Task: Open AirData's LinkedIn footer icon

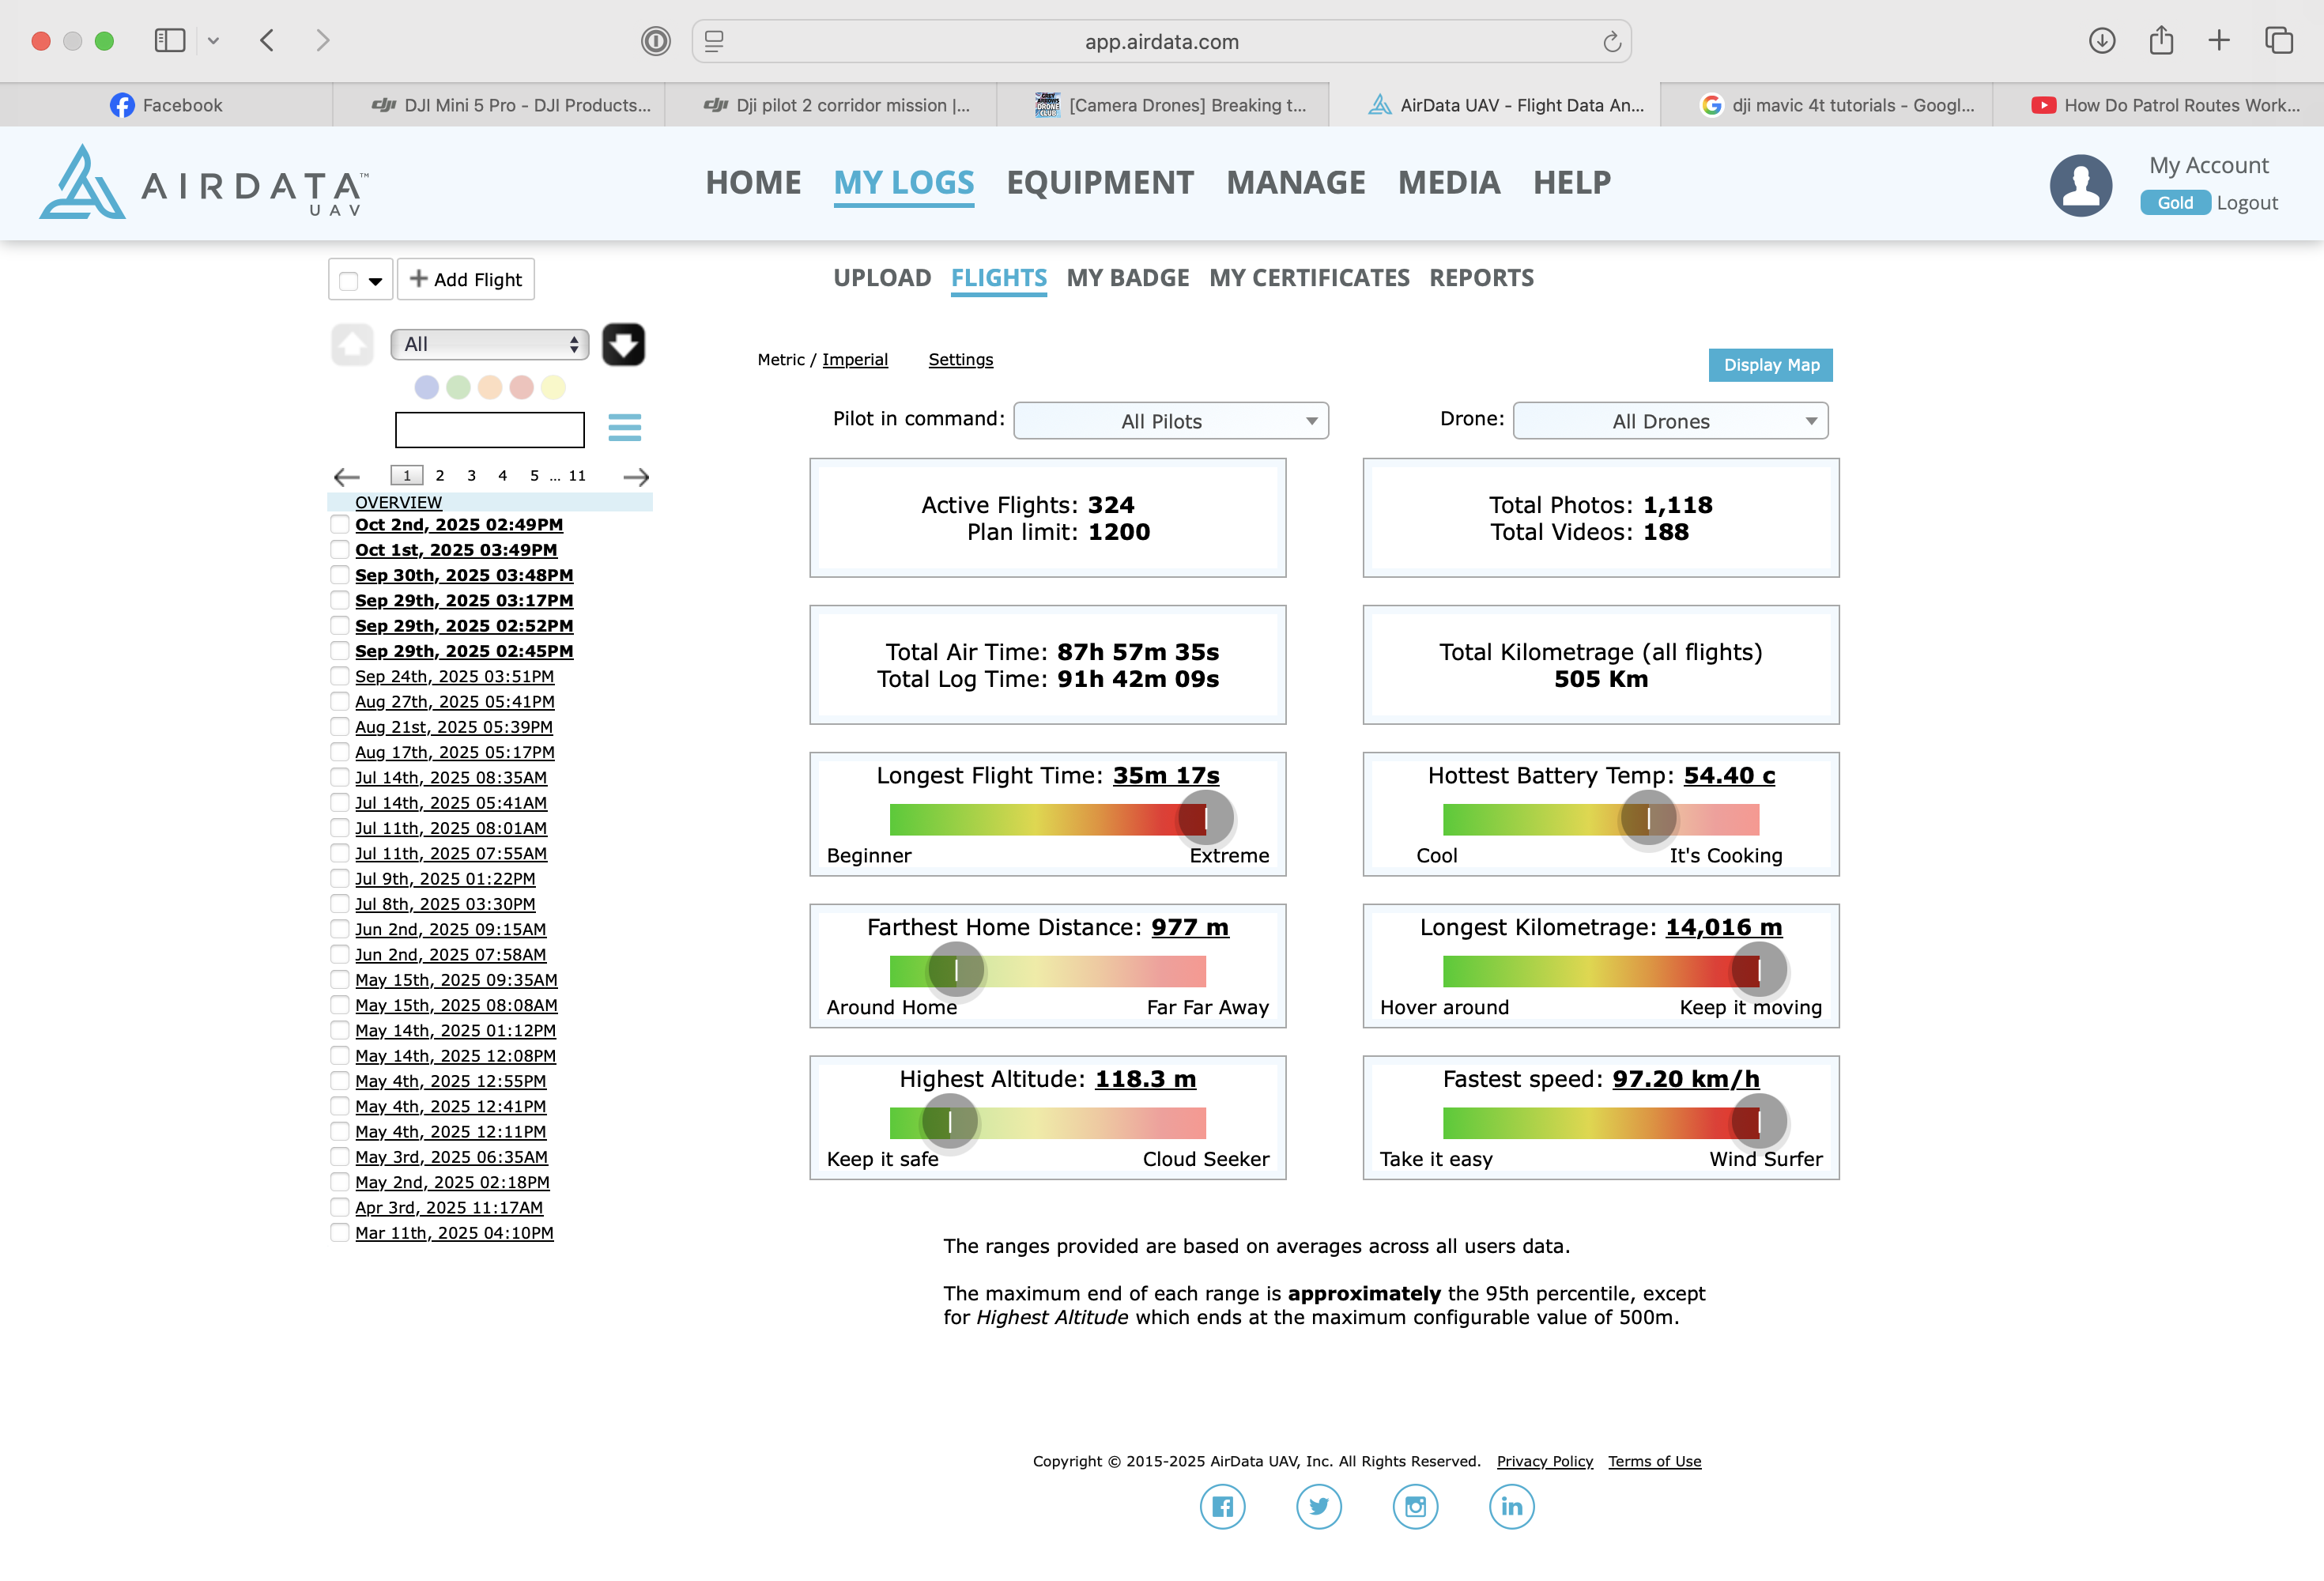Action: pos(1511,1506)
